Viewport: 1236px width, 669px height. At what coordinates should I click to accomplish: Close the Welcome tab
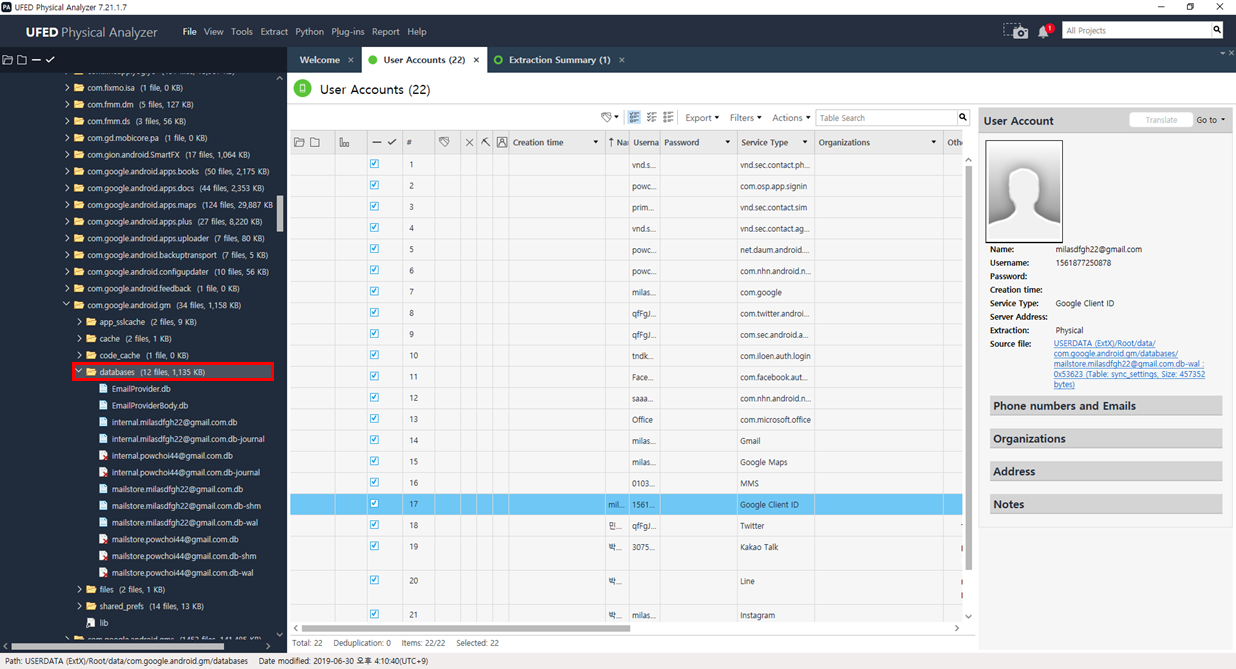(351, 60)
